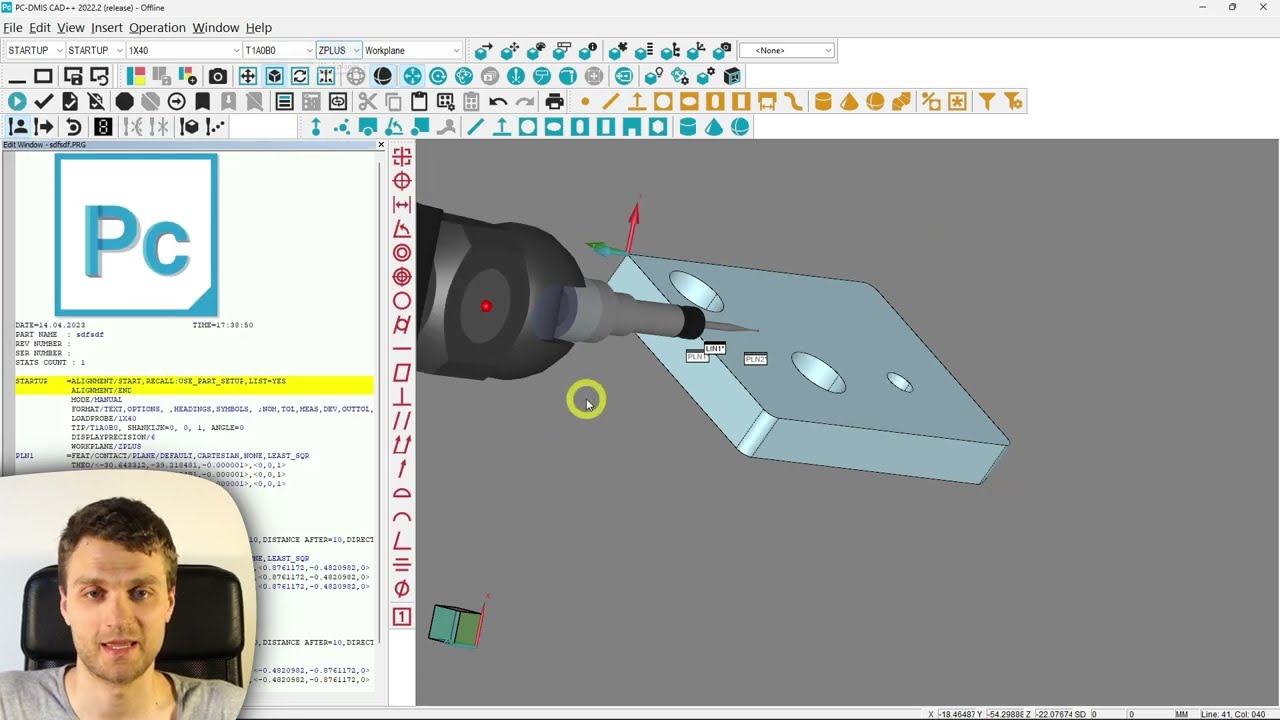
Task: Click the orange cylinder feature icon
Action: click(x=823, y=101)
